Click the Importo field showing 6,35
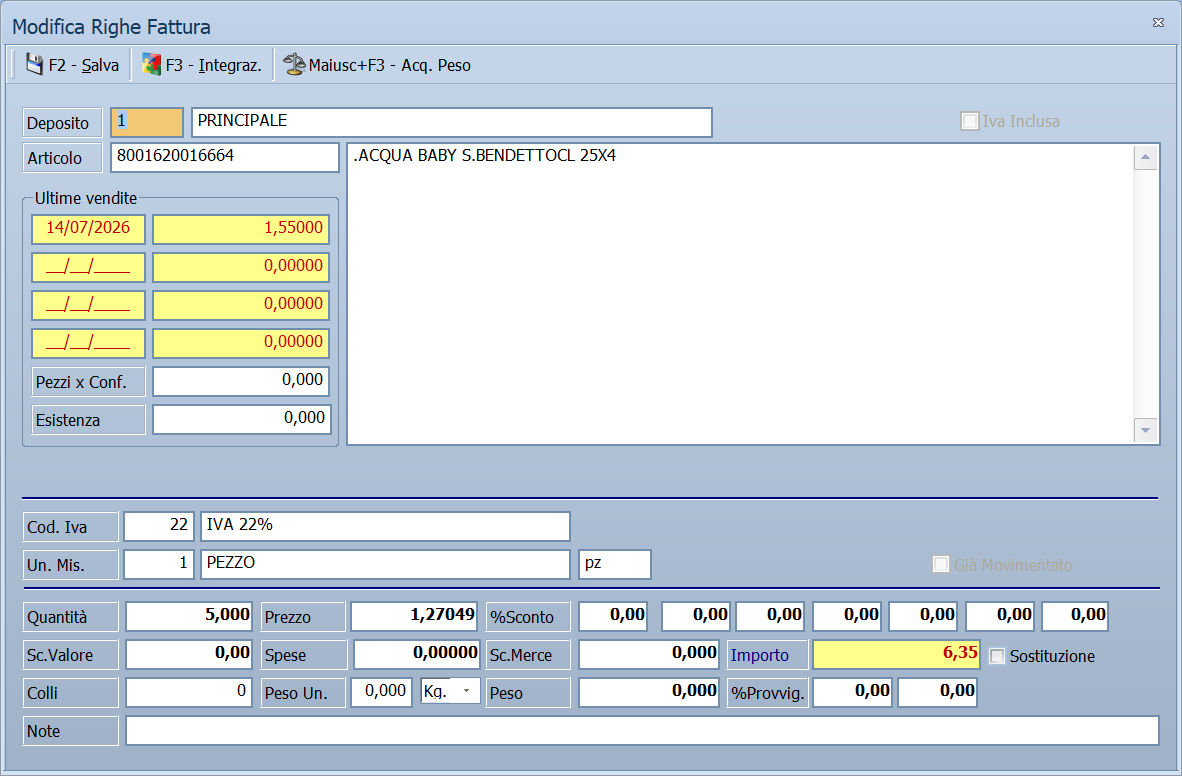 click(x=897, y=654)
